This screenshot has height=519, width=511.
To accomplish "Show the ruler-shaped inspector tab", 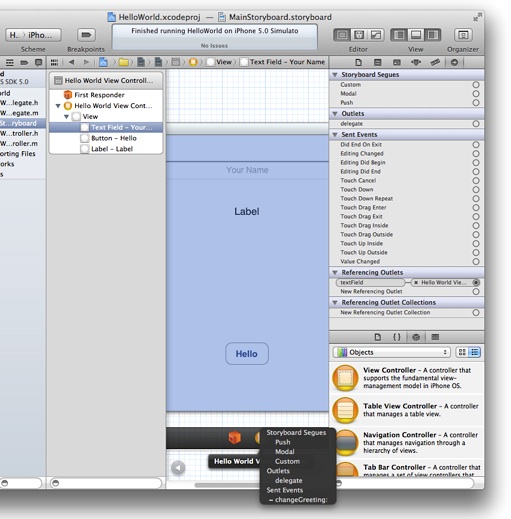I will pyautogui.click(x=435, y=62).
